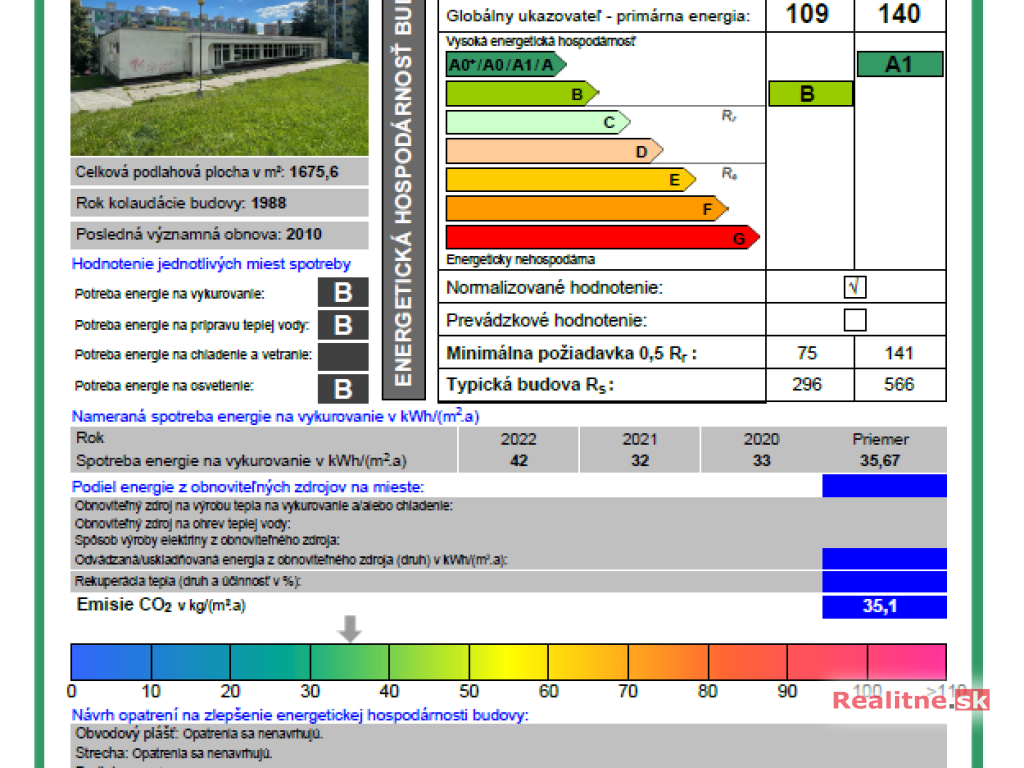Click blue box in 'Rekuperácia tepla' row
The width and height of the screenshot is (1024, 768).
884,581
